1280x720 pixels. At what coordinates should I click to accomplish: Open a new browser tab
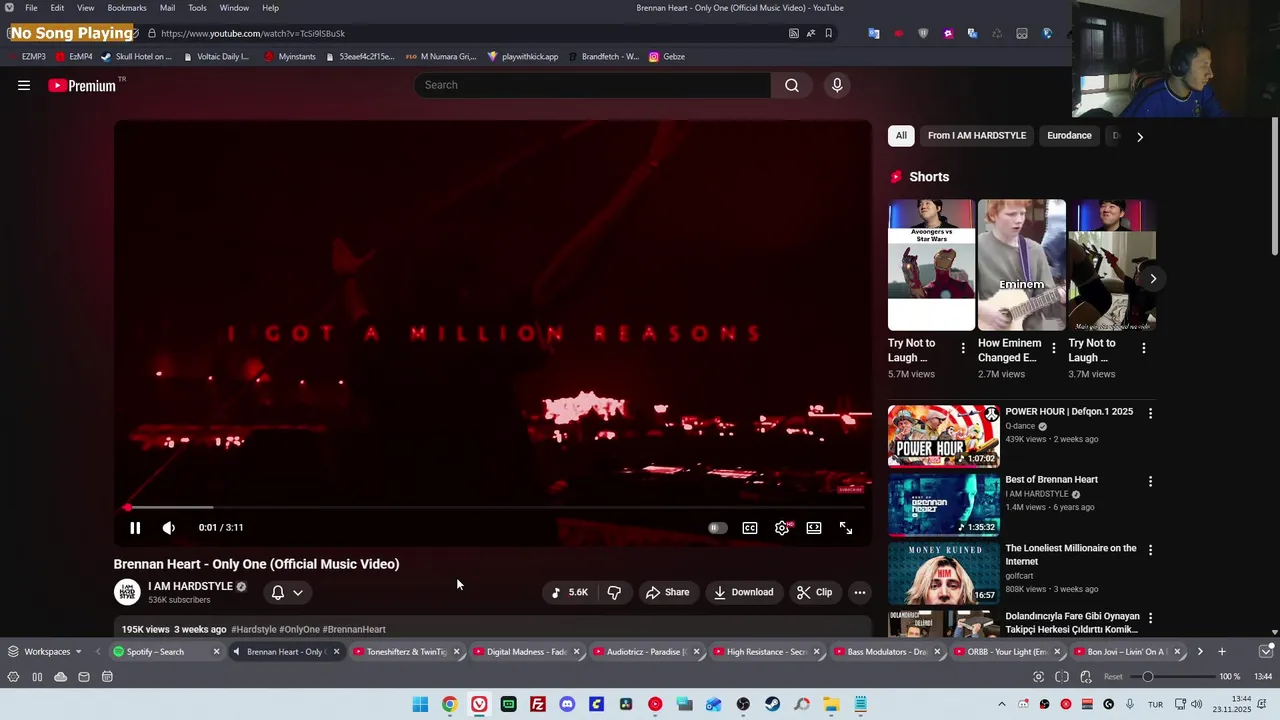(x=1222, y=652)
